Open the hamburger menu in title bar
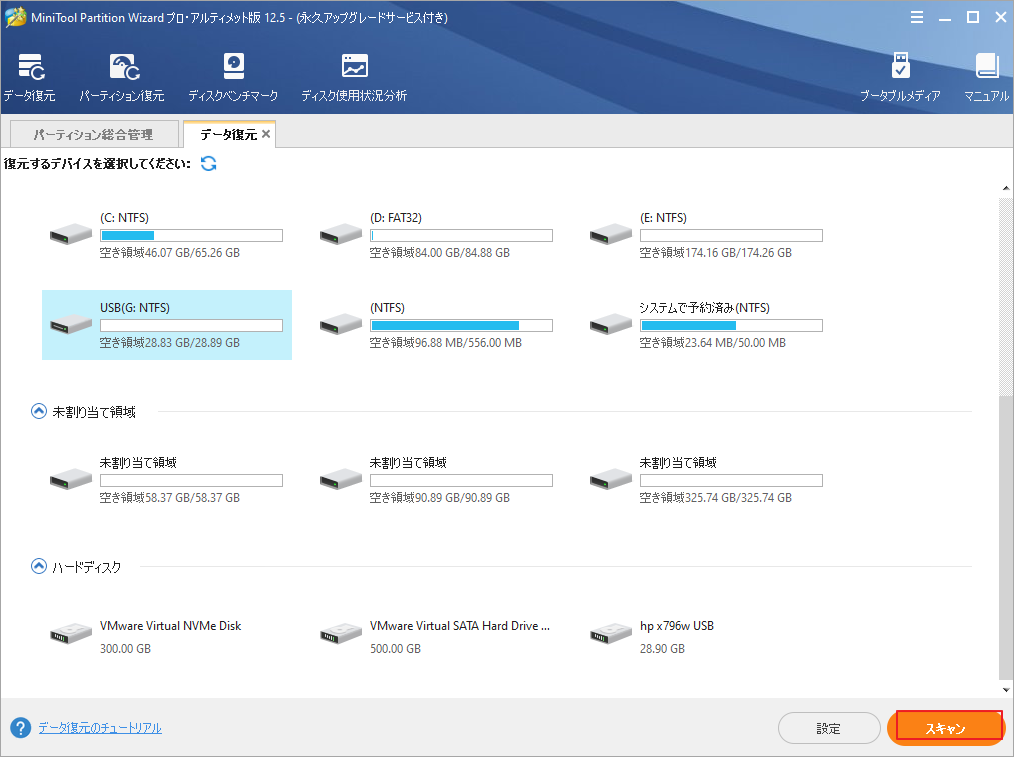Image resolution: width=1014 pixels, height=757 pixels. point(917,17)
